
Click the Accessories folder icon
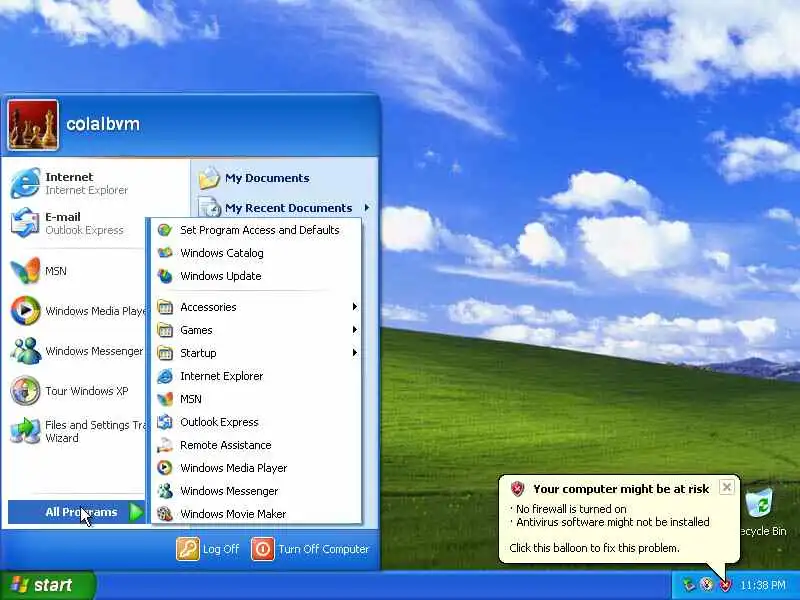tap(164, 307)
